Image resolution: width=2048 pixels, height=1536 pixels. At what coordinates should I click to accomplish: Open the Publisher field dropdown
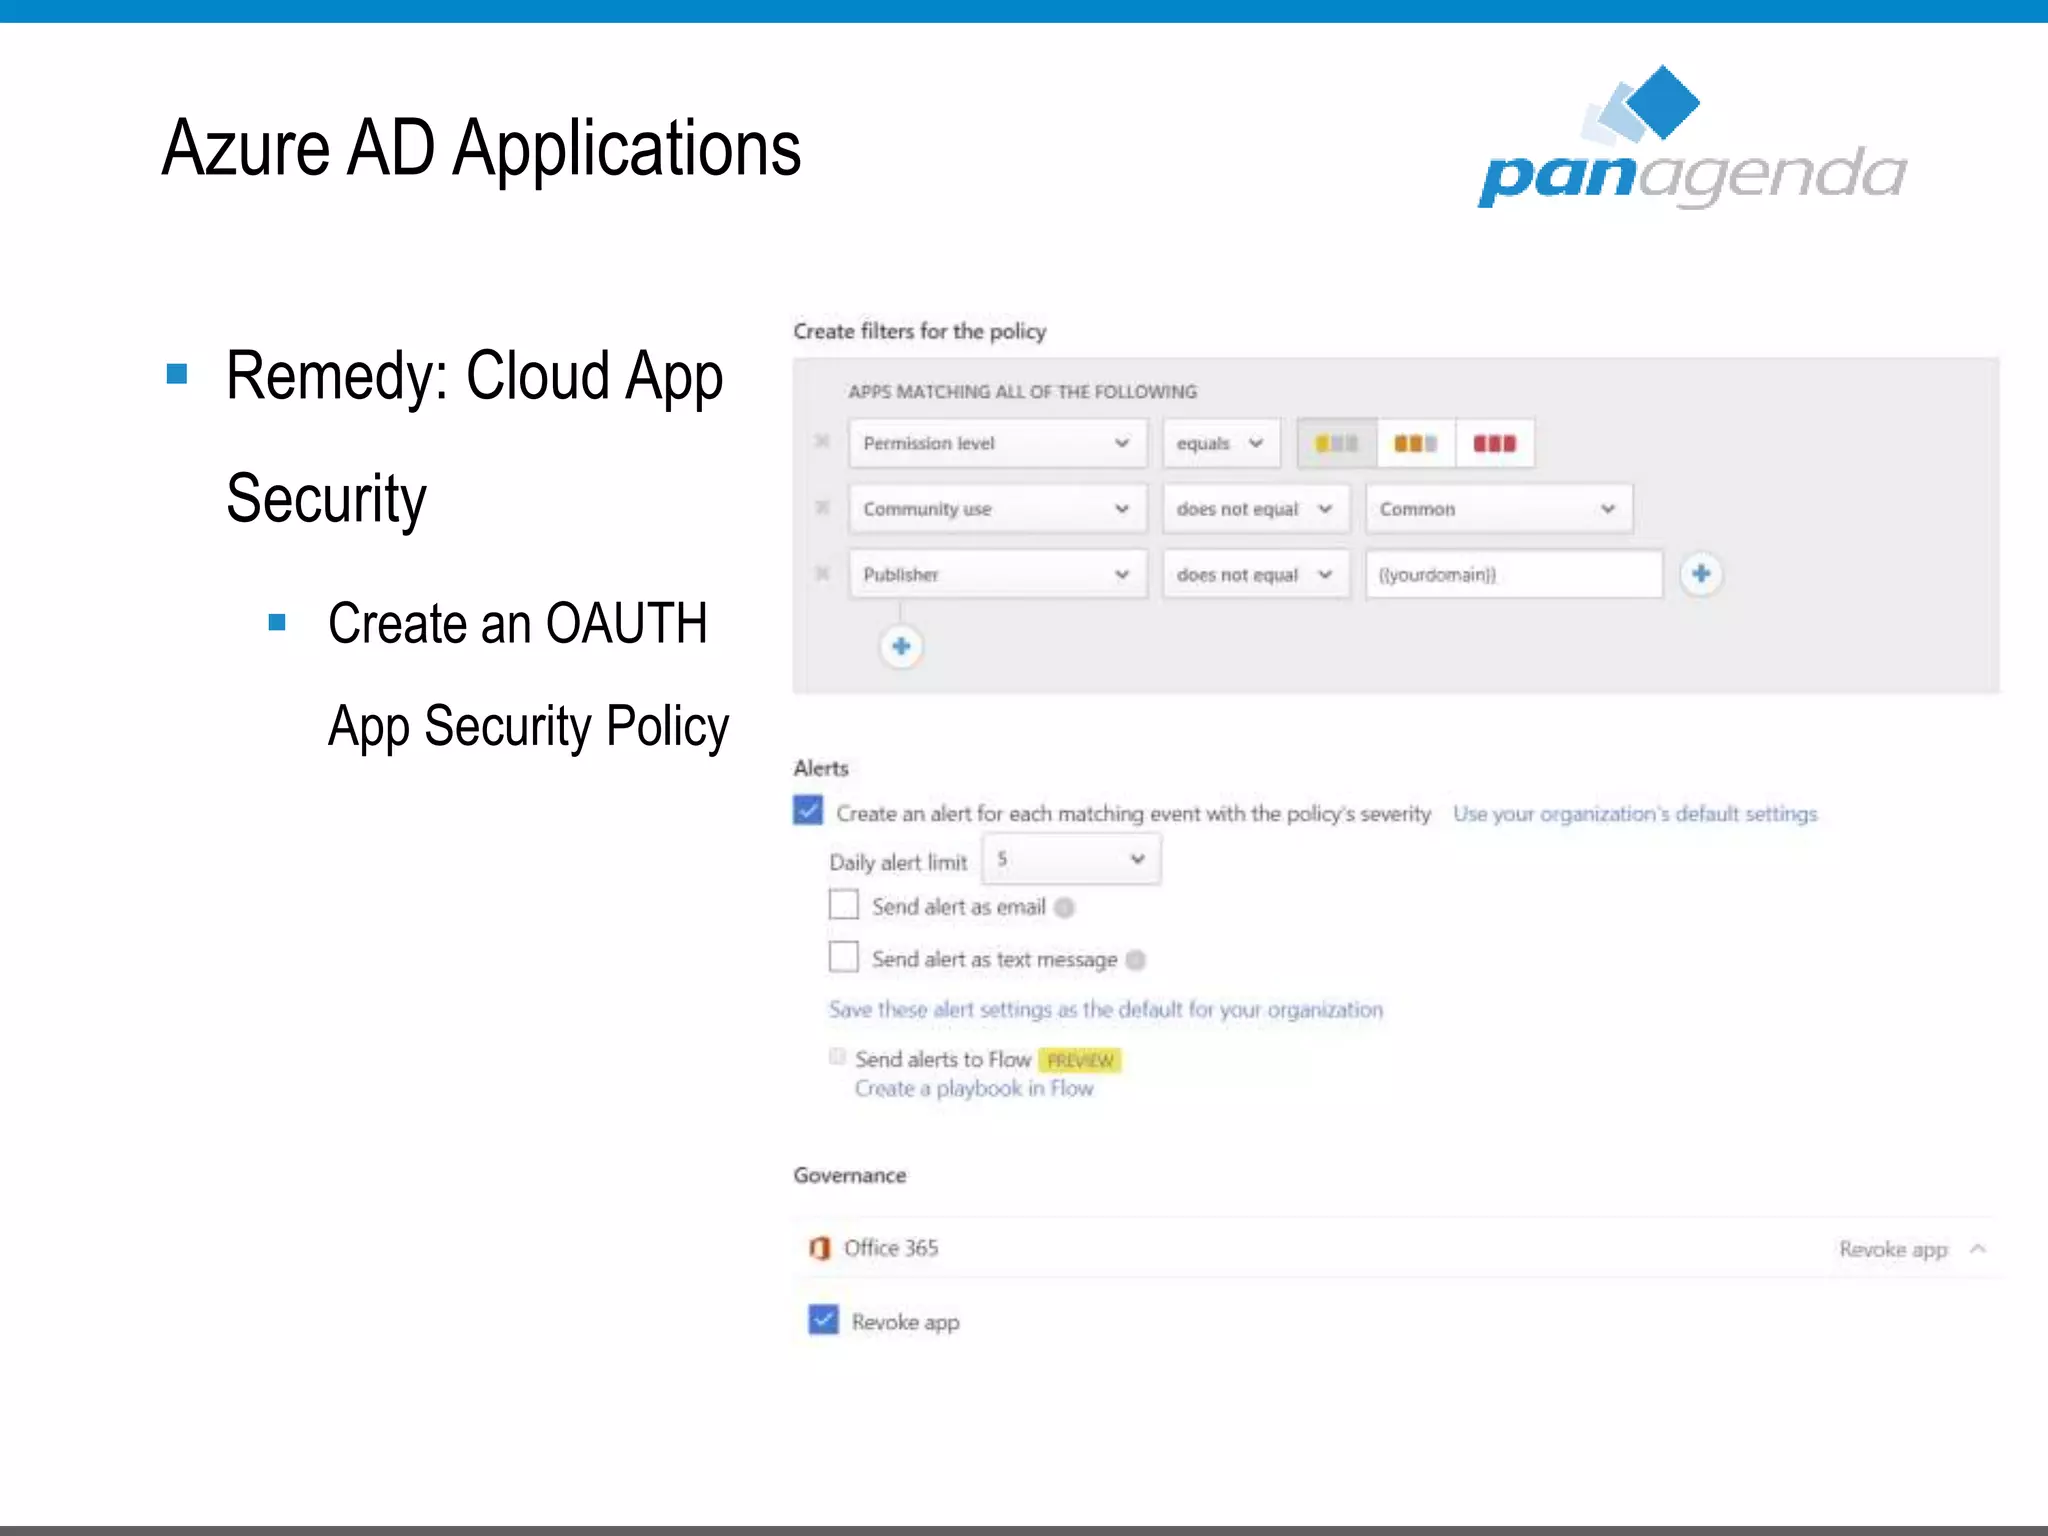tap(997, 575)
